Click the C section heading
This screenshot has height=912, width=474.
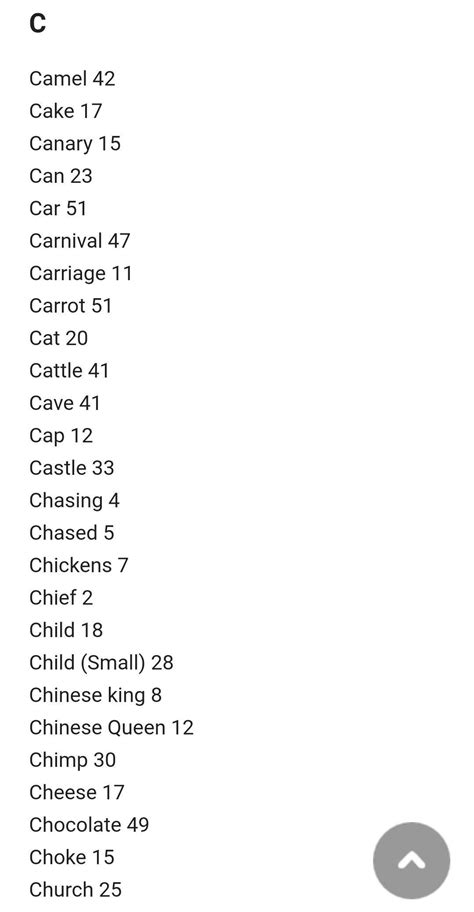click(37, 24)
